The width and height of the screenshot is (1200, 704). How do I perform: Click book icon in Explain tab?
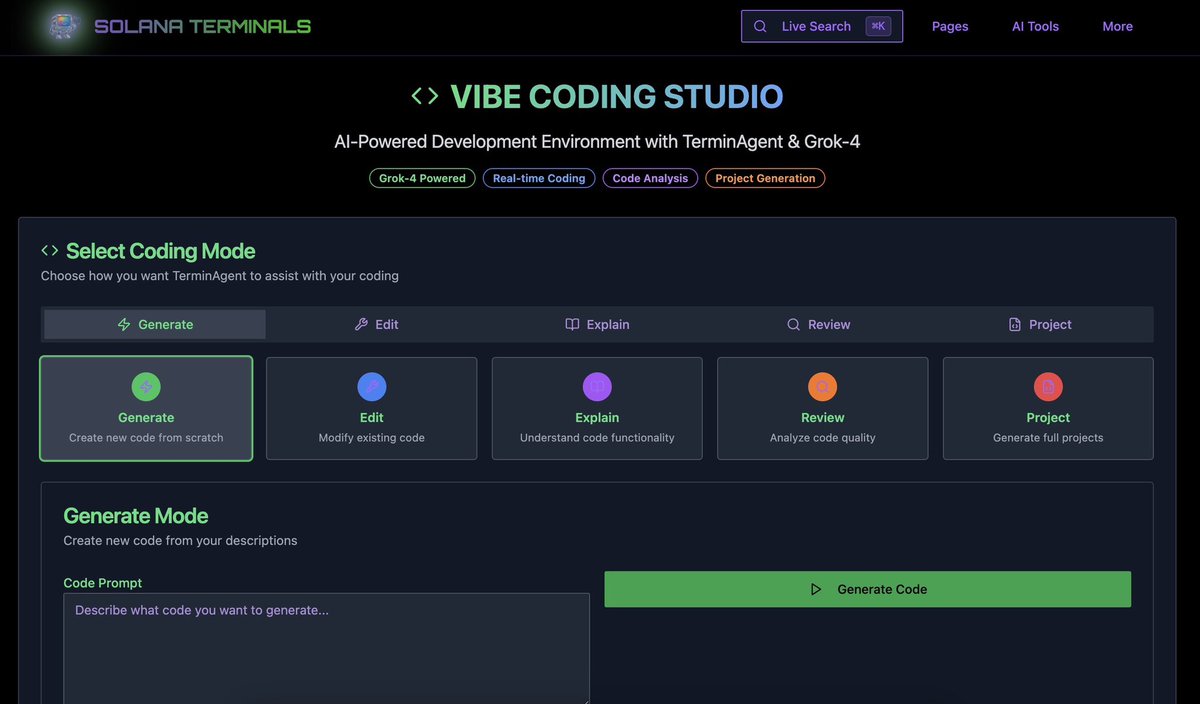click(x=572, y=324)
